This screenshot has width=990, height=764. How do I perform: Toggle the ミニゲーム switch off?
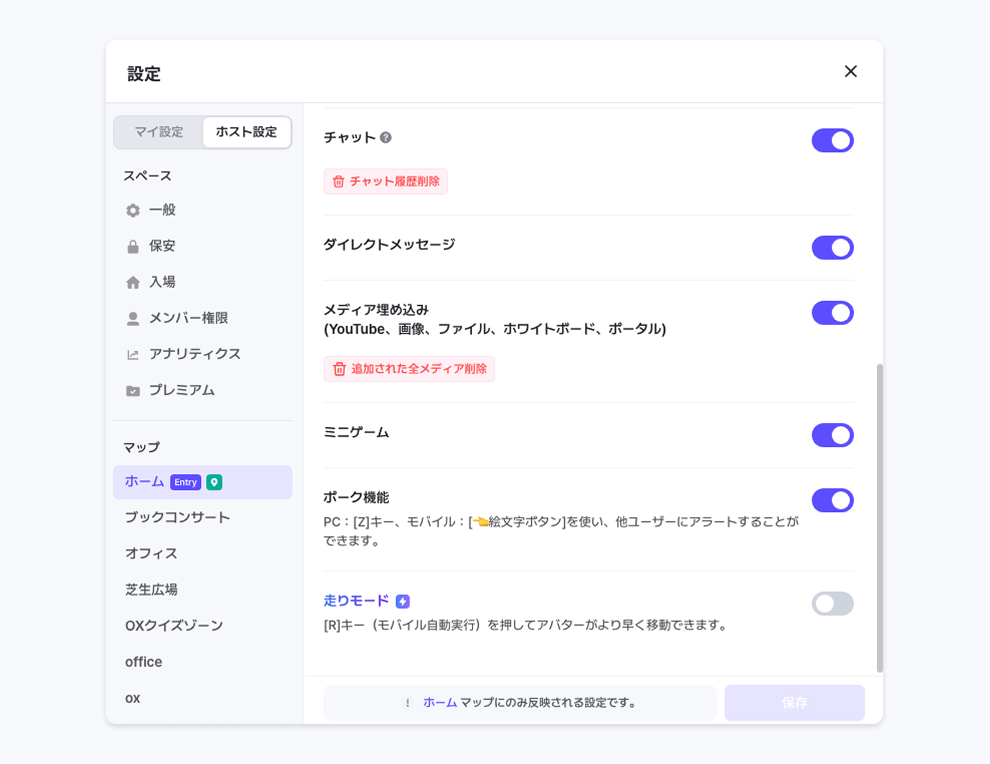click(x=832, y=435)
